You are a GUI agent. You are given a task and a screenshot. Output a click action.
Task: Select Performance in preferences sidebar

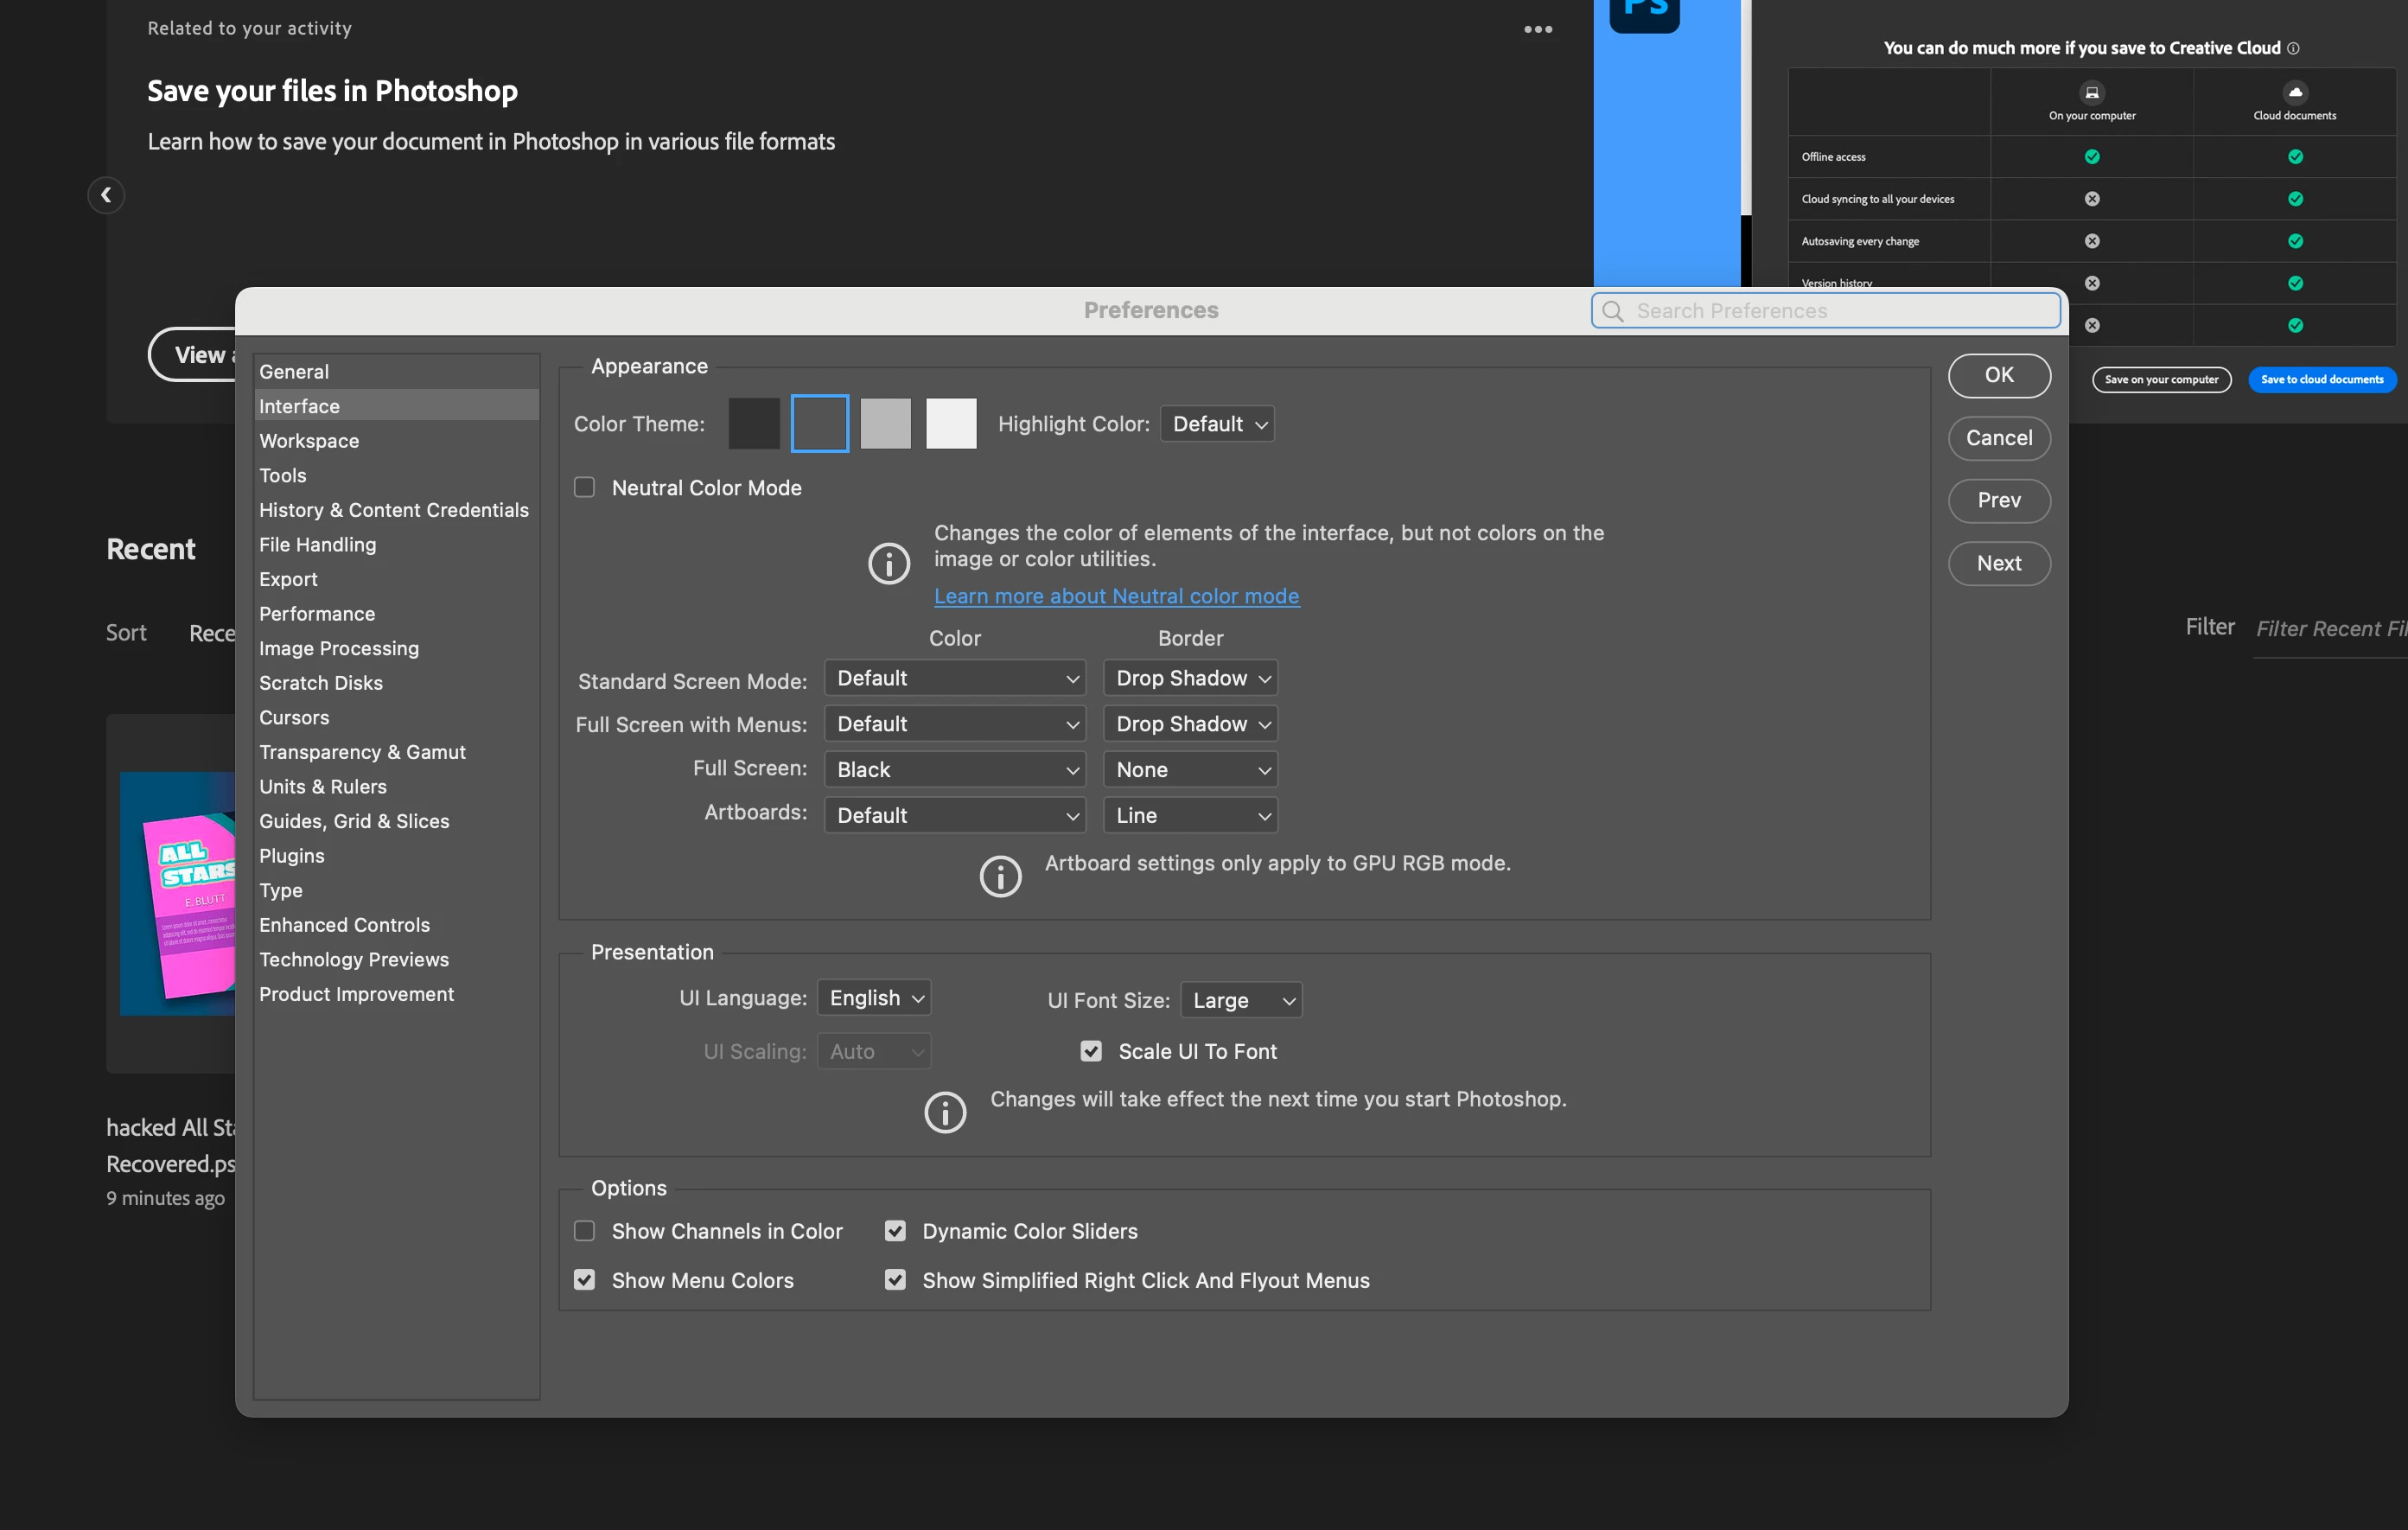coord(317,614)
